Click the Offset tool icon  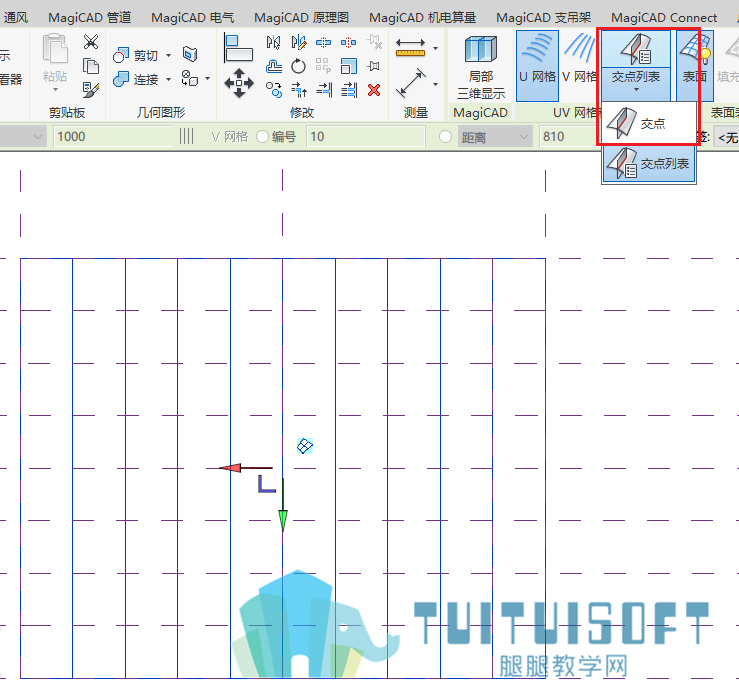273,66
